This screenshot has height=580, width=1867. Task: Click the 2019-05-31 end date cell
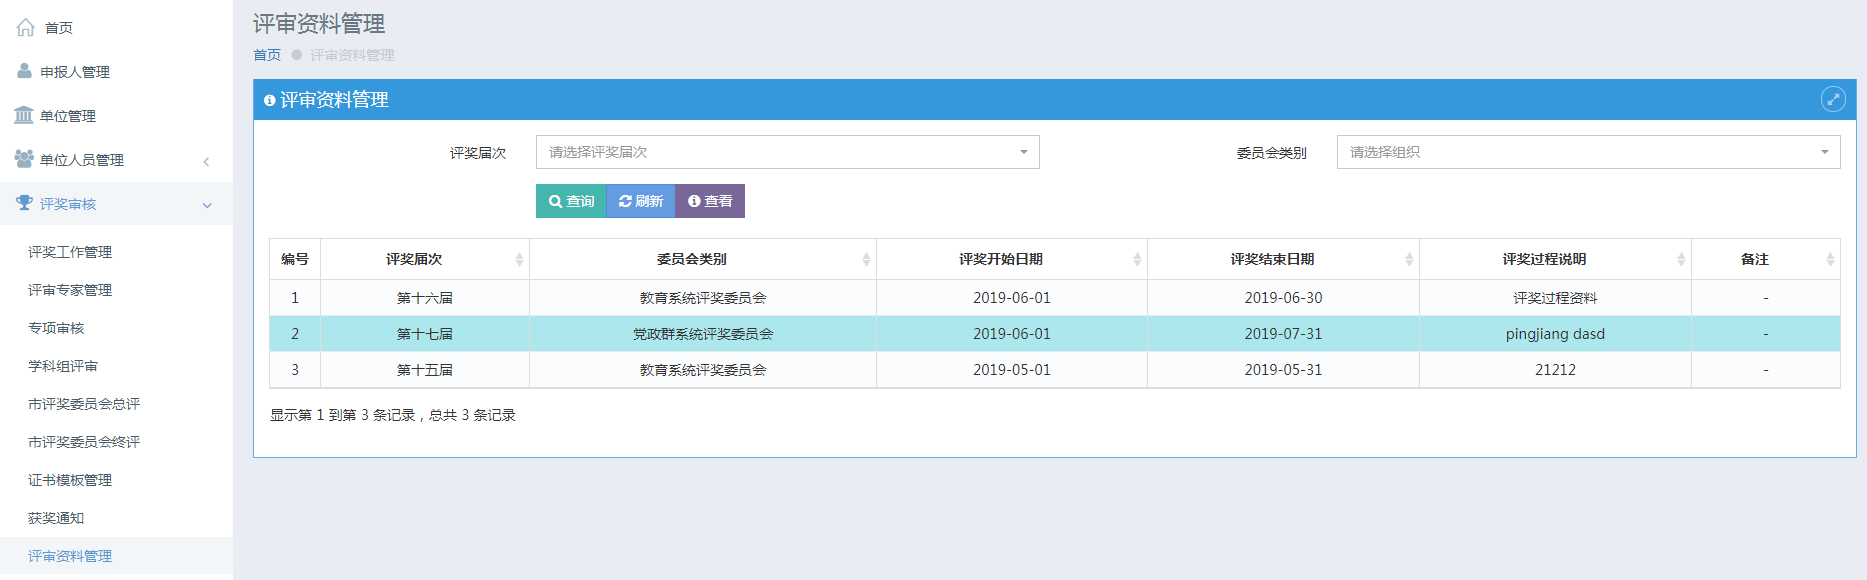[x=1283, y=370]
